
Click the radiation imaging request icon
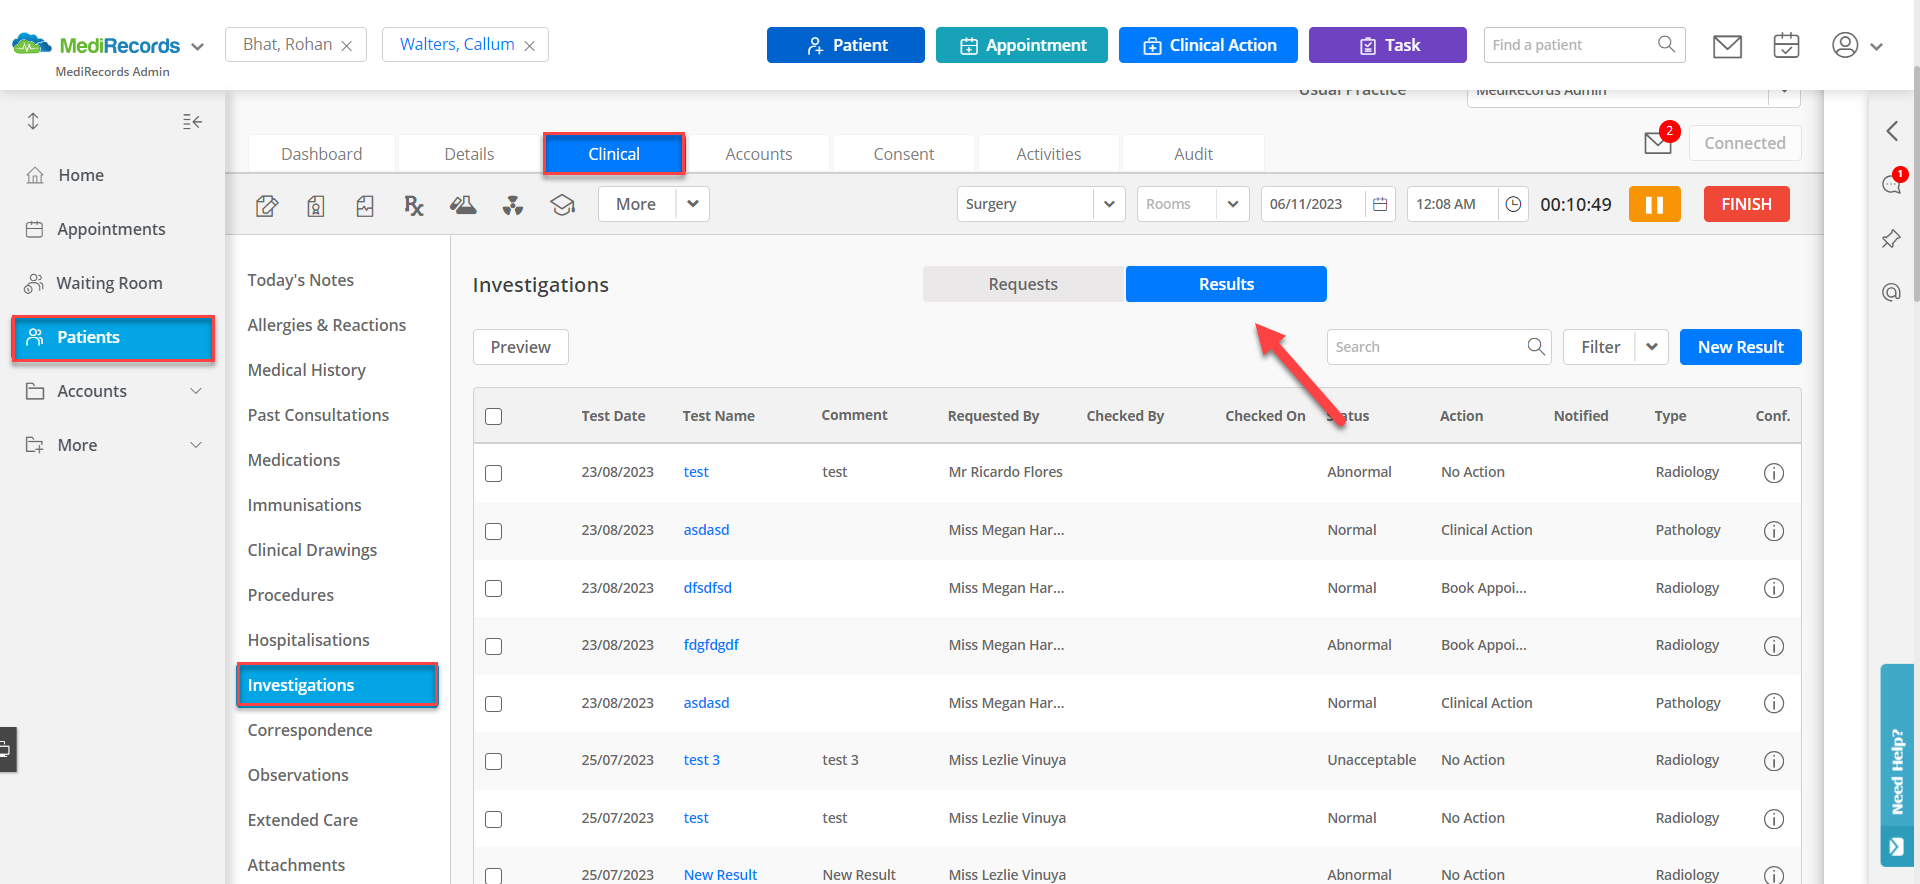[513, 205]
